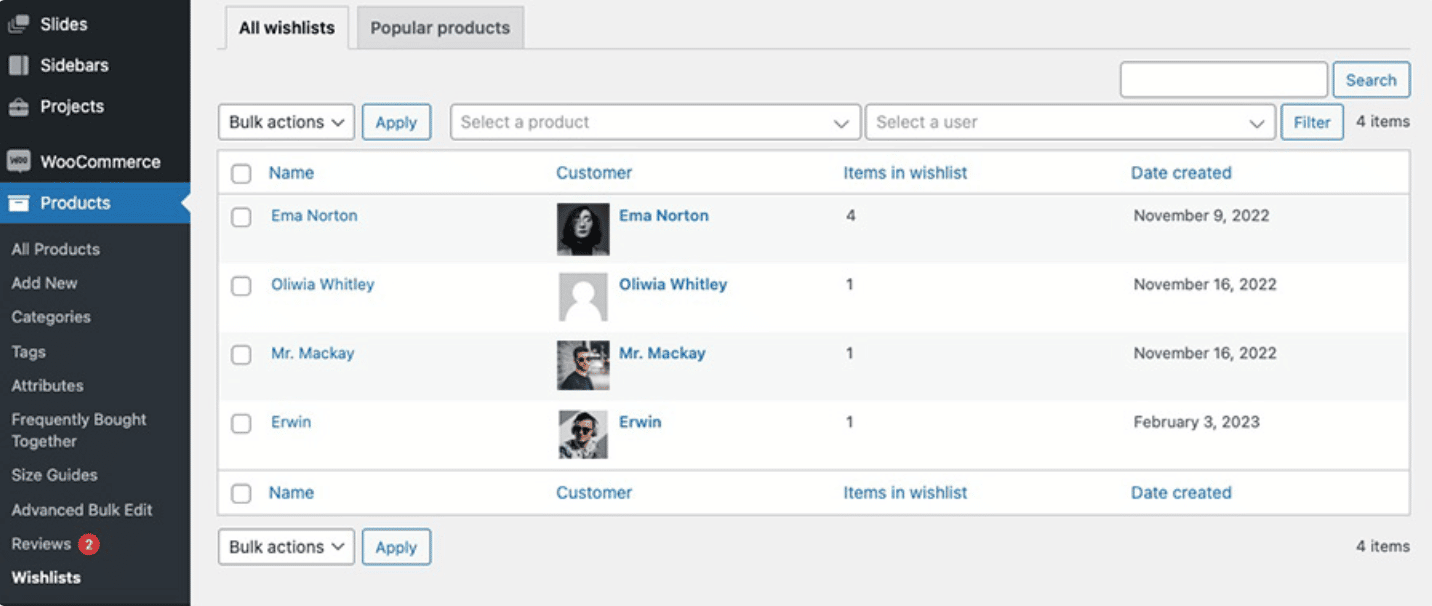Select the Oliwia Whitley row checkbox
The height and width of the screenshot is (606, 1432).
point(241,286)
